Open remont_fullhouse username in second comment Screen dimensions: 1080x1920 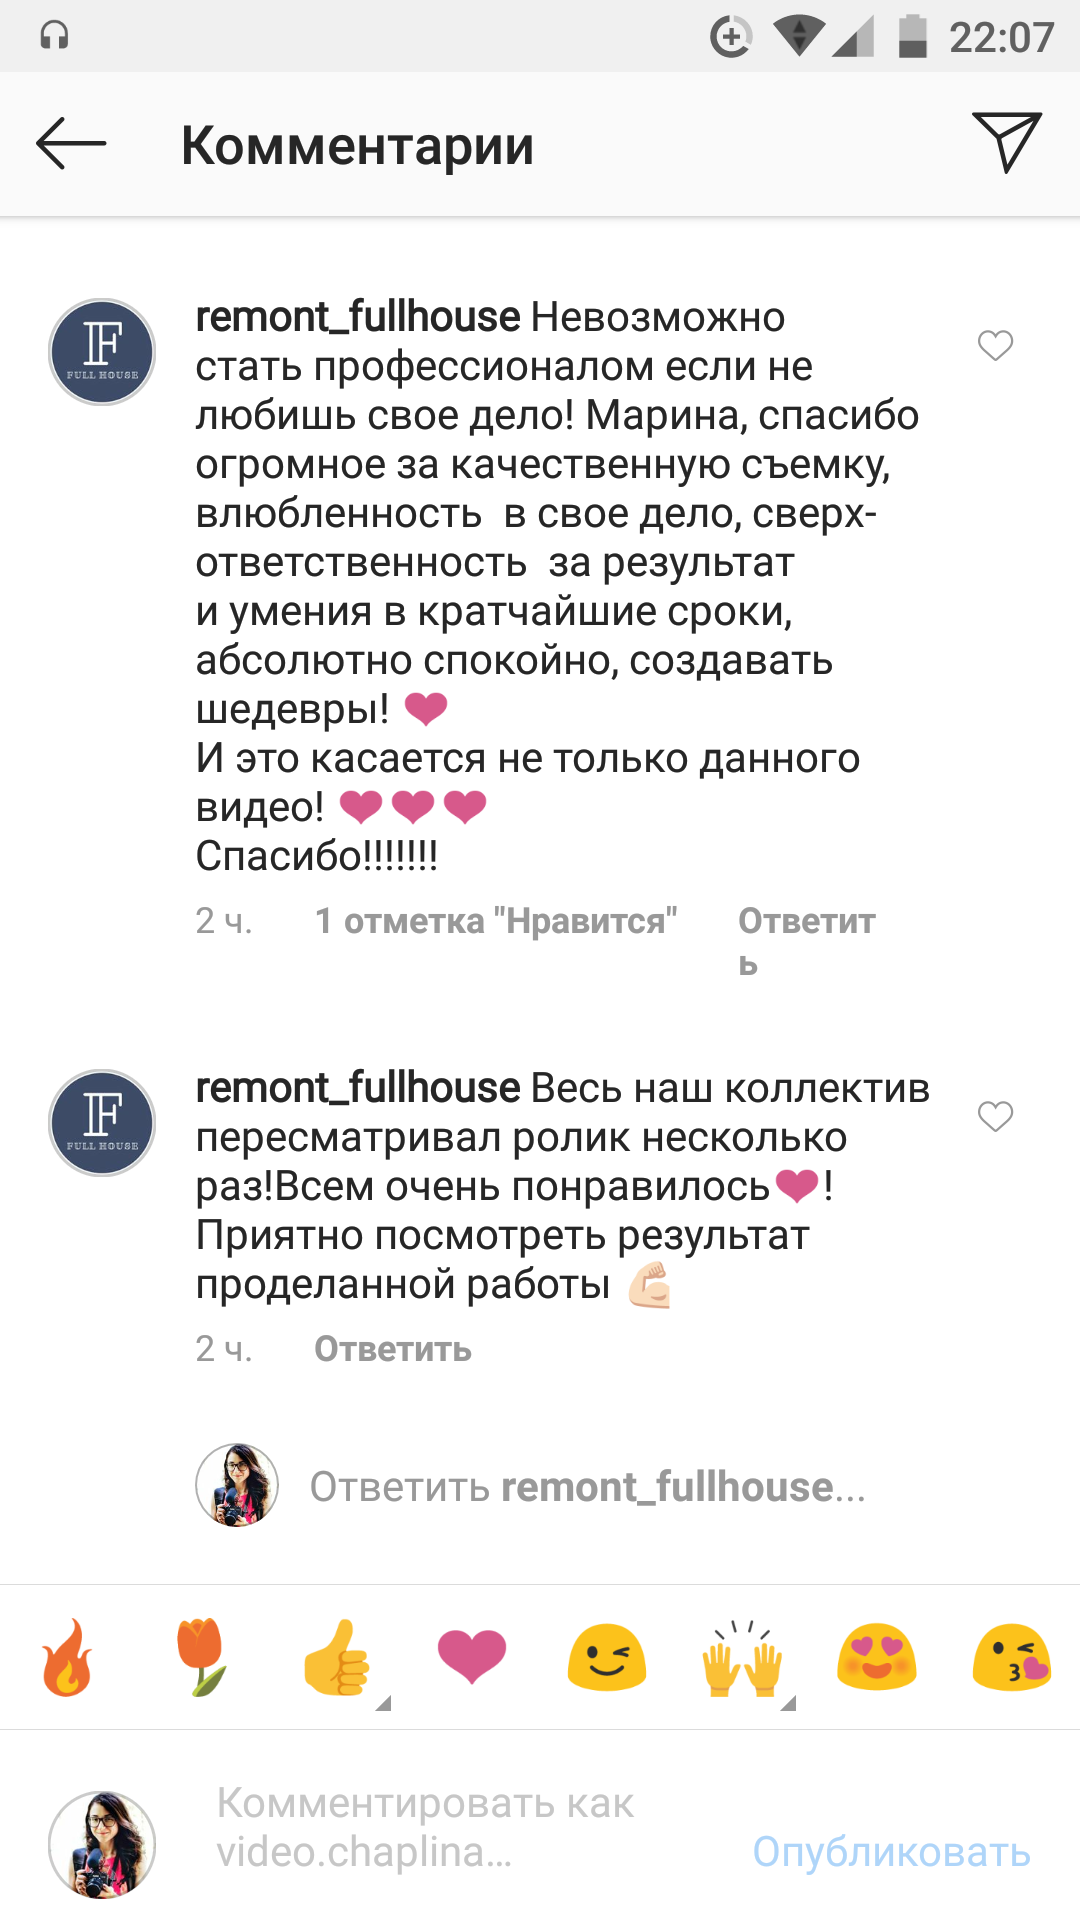[x=358, y=1088]
